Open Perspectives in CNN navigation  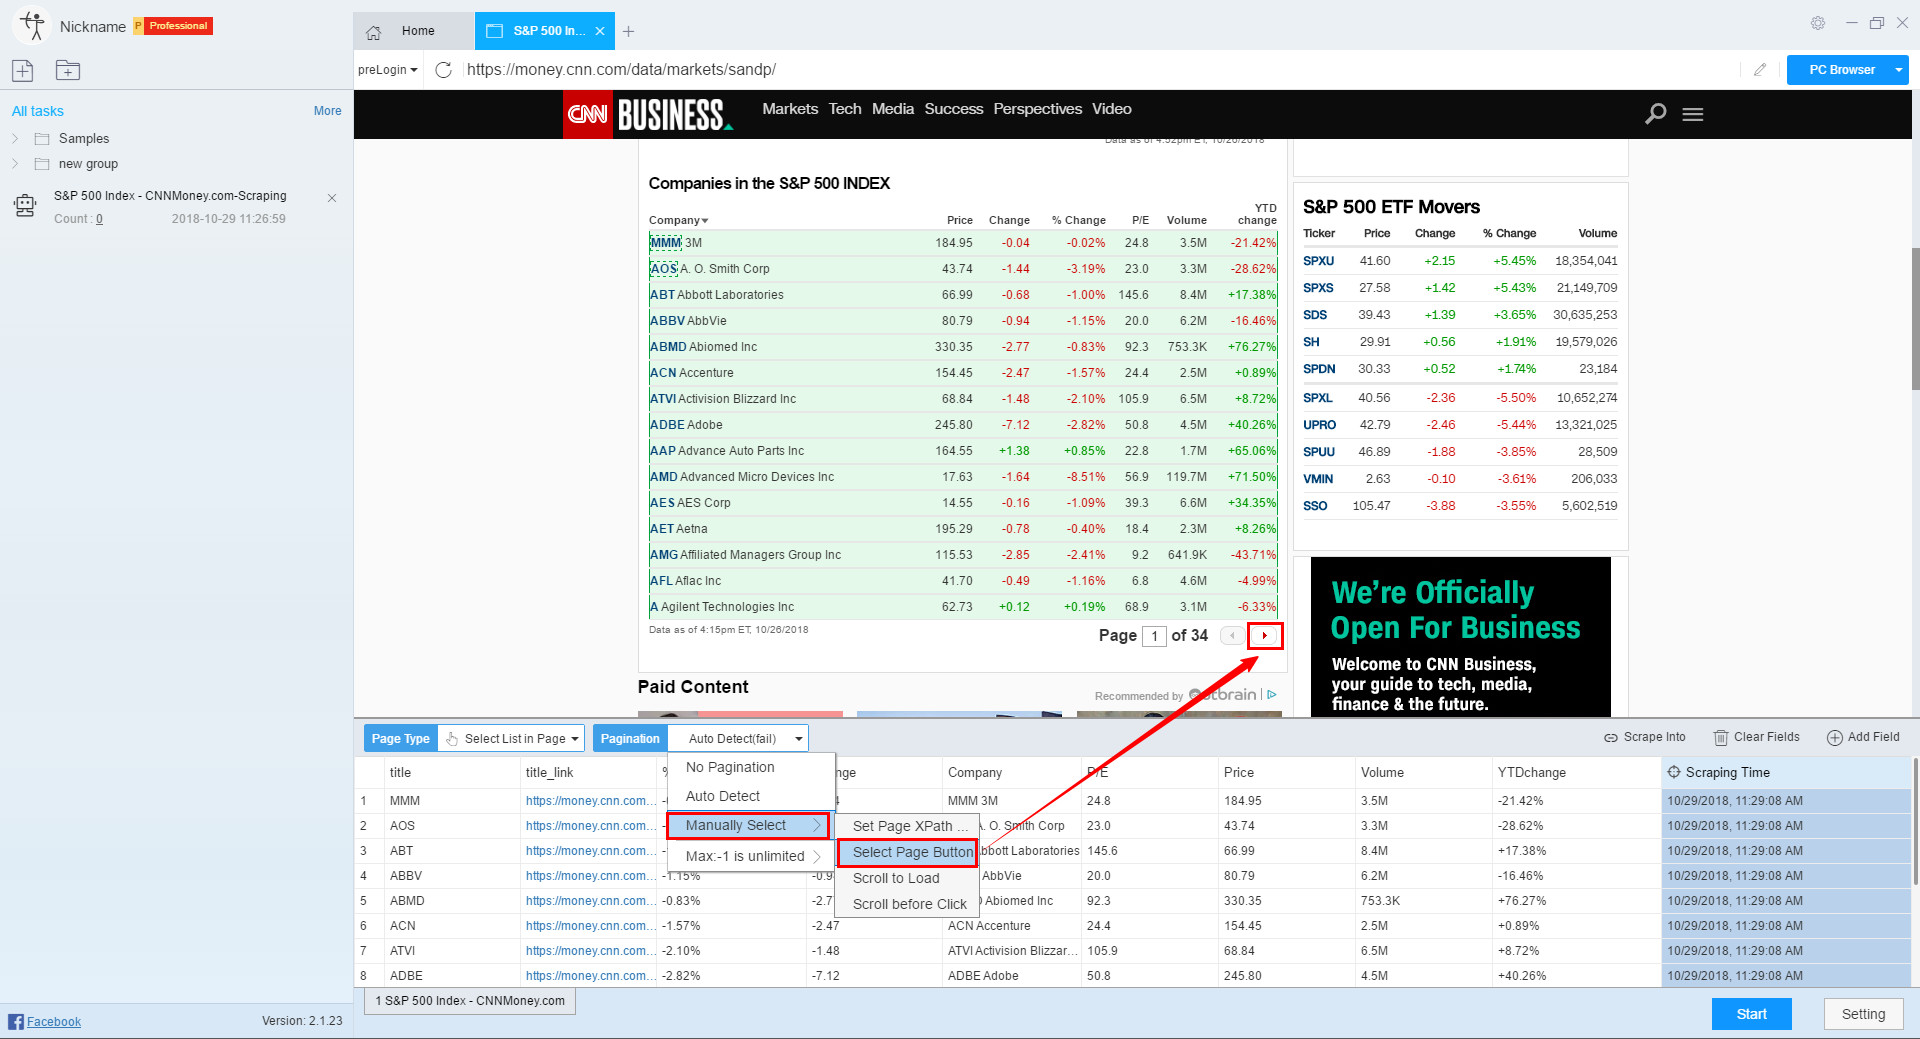[x=1038, y=109]
